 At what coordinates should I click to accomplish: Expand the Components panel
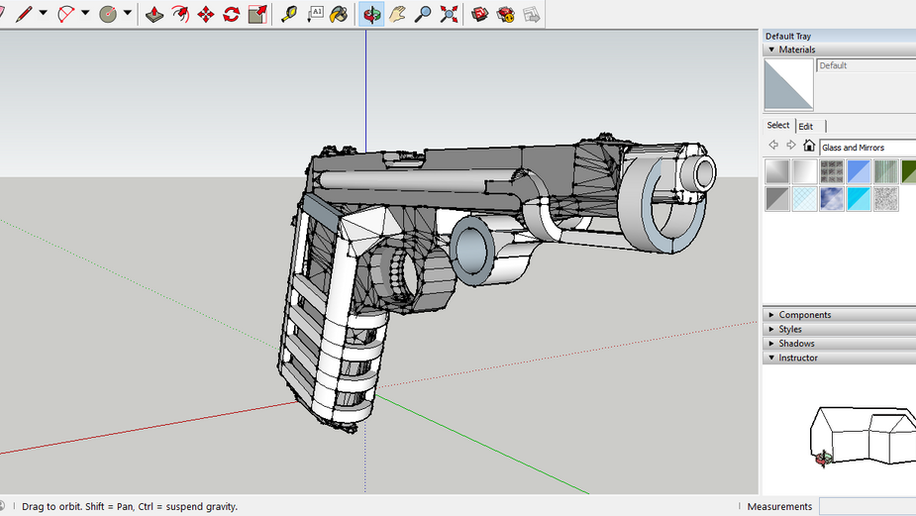pyautogui.click(x=804, y=315)
